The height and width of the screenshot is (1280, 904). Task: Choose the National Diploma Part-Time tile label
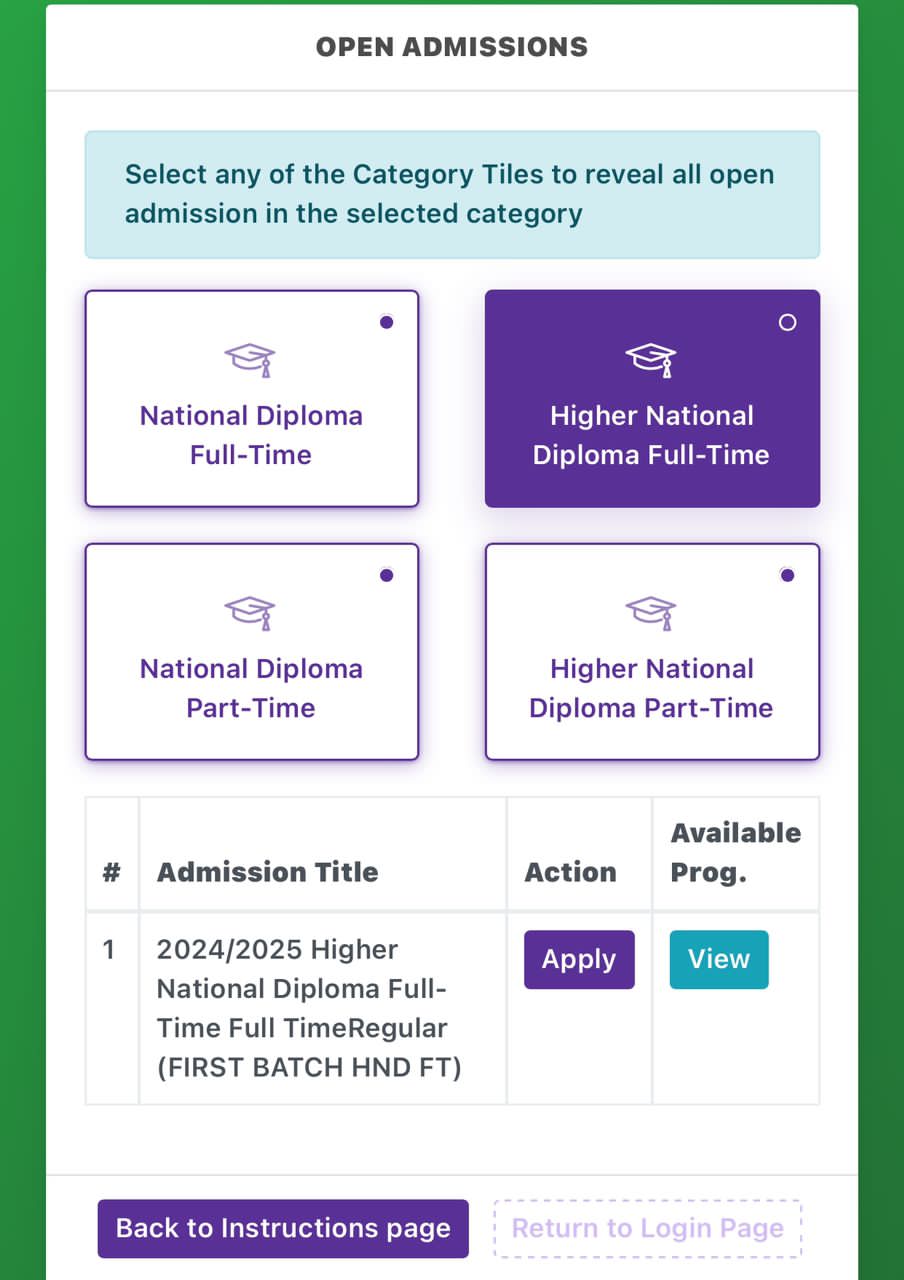[251, 688]
